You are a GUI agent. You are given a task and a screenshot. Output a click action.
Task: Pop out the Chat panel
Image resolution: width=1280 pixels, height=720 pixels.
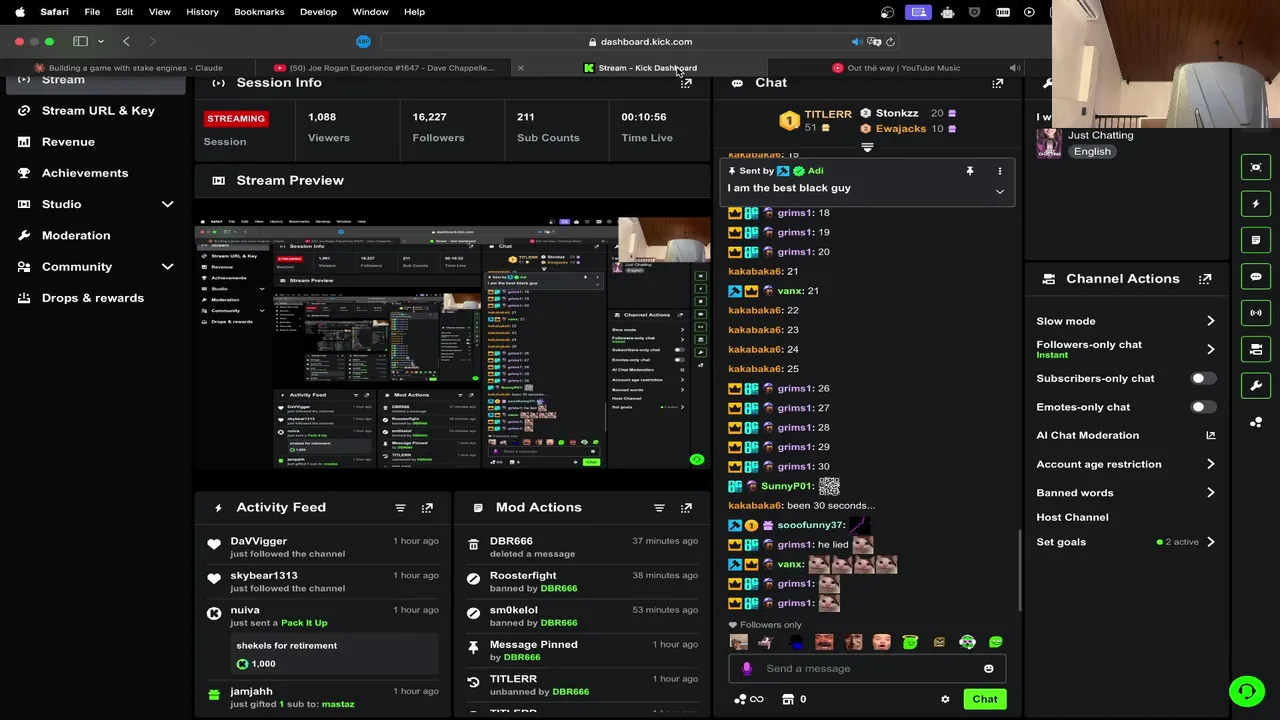(x=997, y=83)
